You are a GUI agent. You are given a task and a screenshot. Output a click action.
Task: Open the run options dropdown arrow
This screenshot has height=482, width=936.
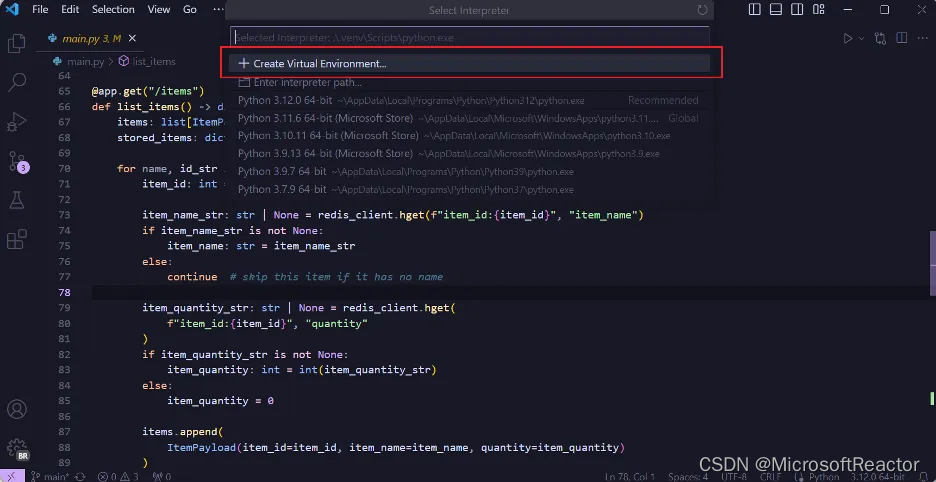coord(861,38)
